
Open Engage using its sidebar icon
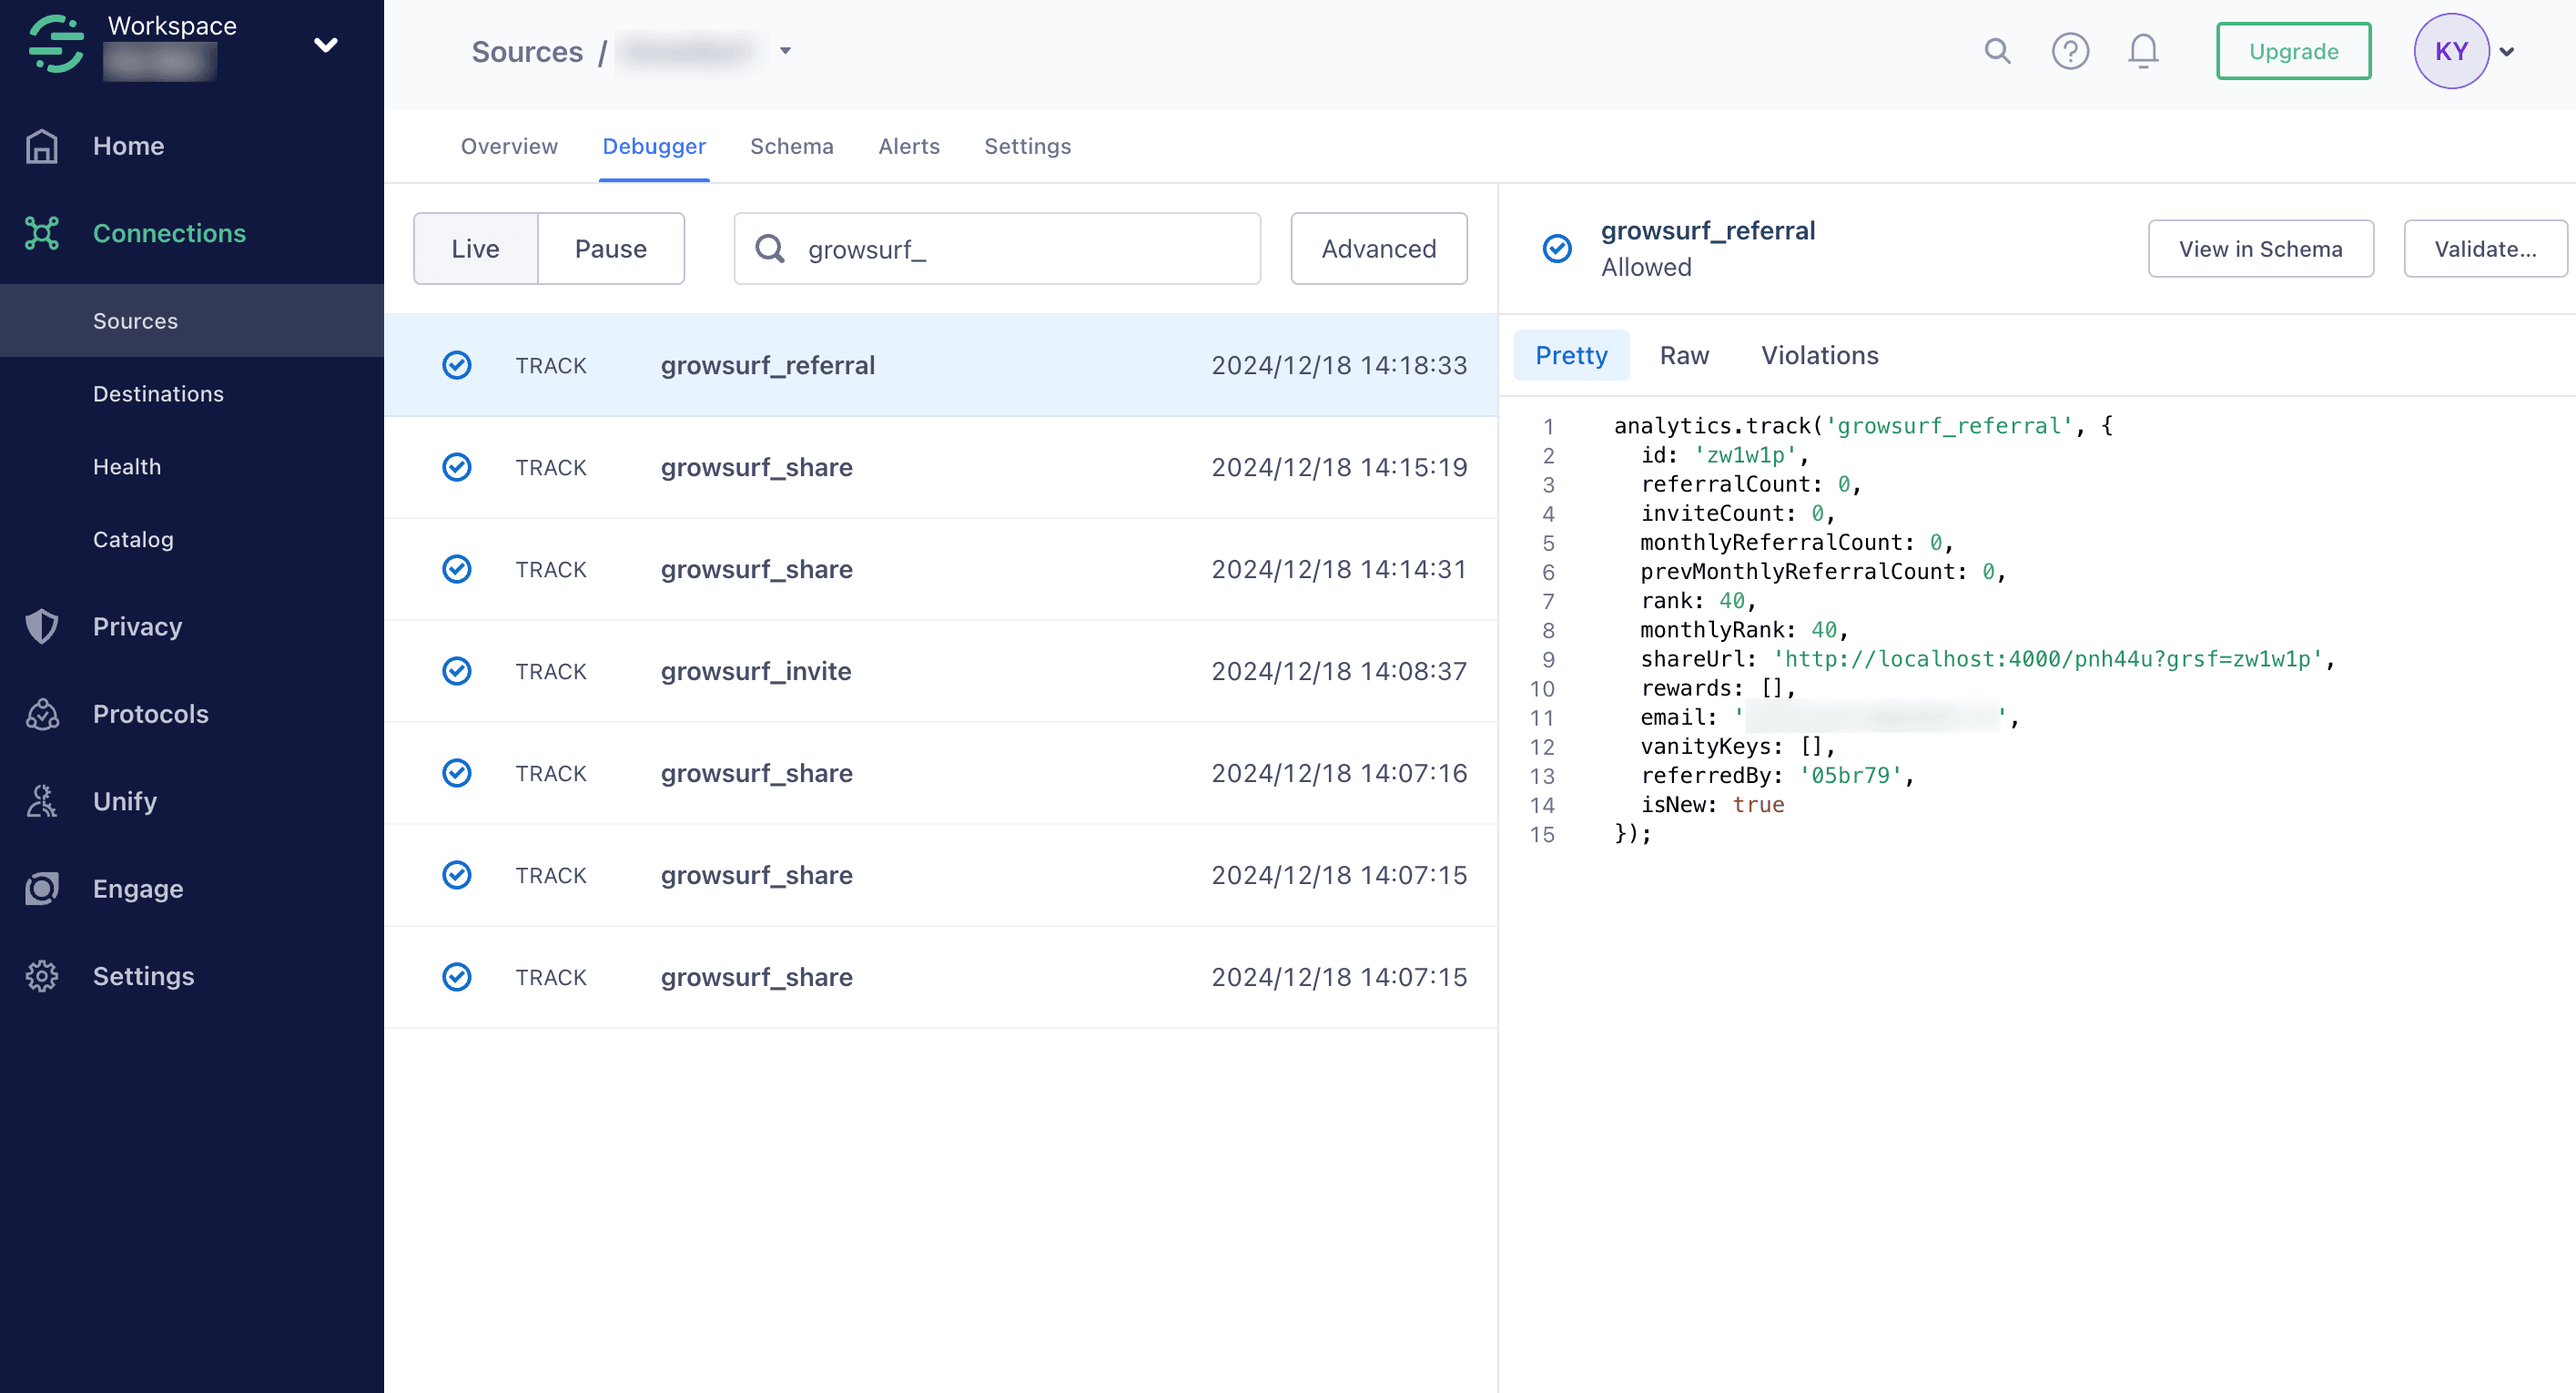click(42, 888)
